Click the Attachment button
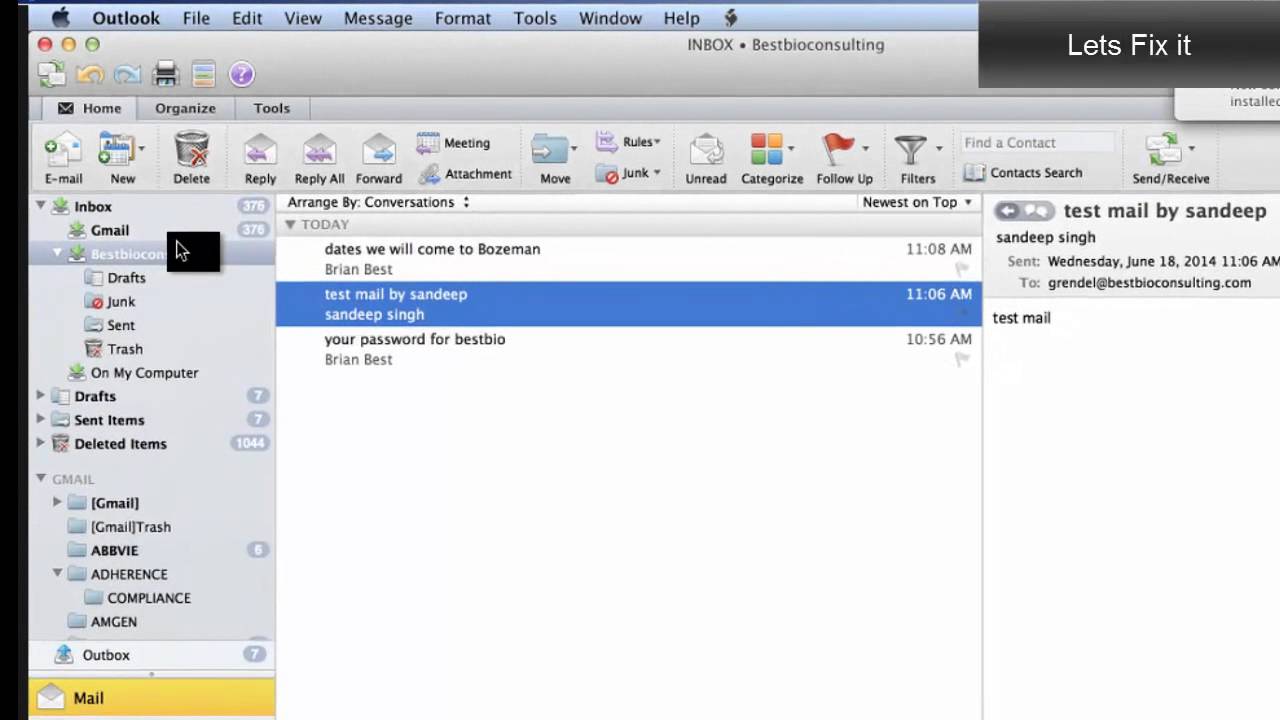 point(465,174)
